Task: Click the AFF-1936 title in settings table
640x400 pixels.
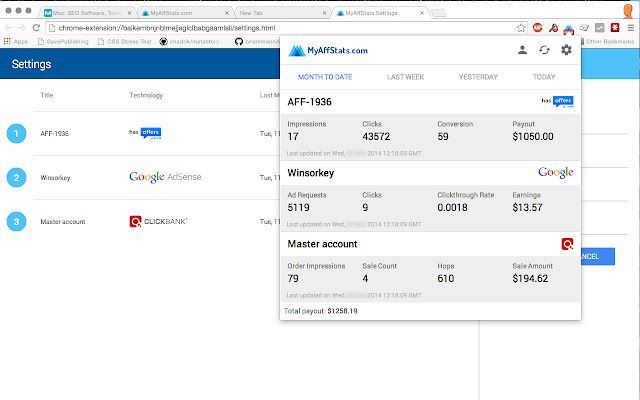Action: (54, 133)
